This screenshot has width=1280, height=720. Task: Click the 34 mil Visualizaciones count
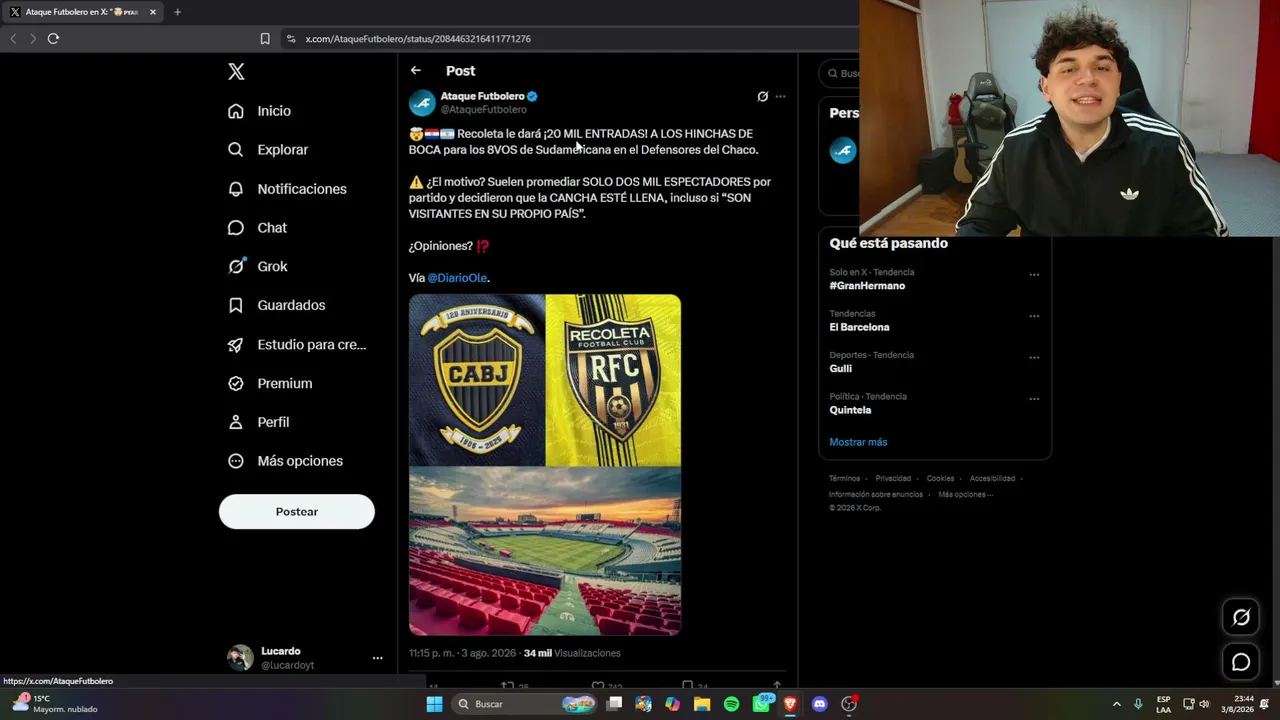point(572,653)
